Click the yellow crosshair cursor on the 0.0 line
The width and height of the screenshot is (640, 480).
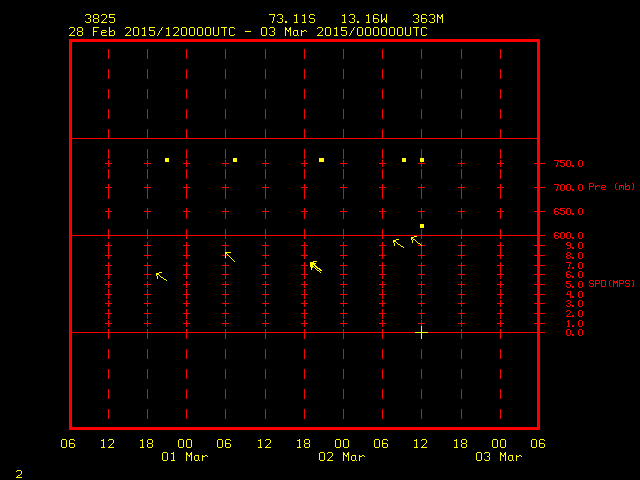coord(422,333)
